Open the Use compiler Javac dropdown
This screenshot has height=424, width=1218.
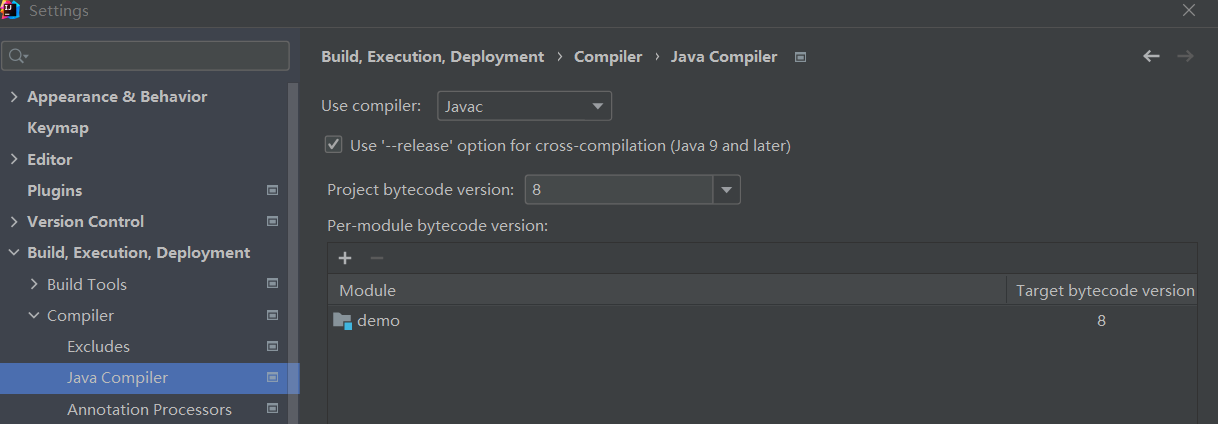524,106
